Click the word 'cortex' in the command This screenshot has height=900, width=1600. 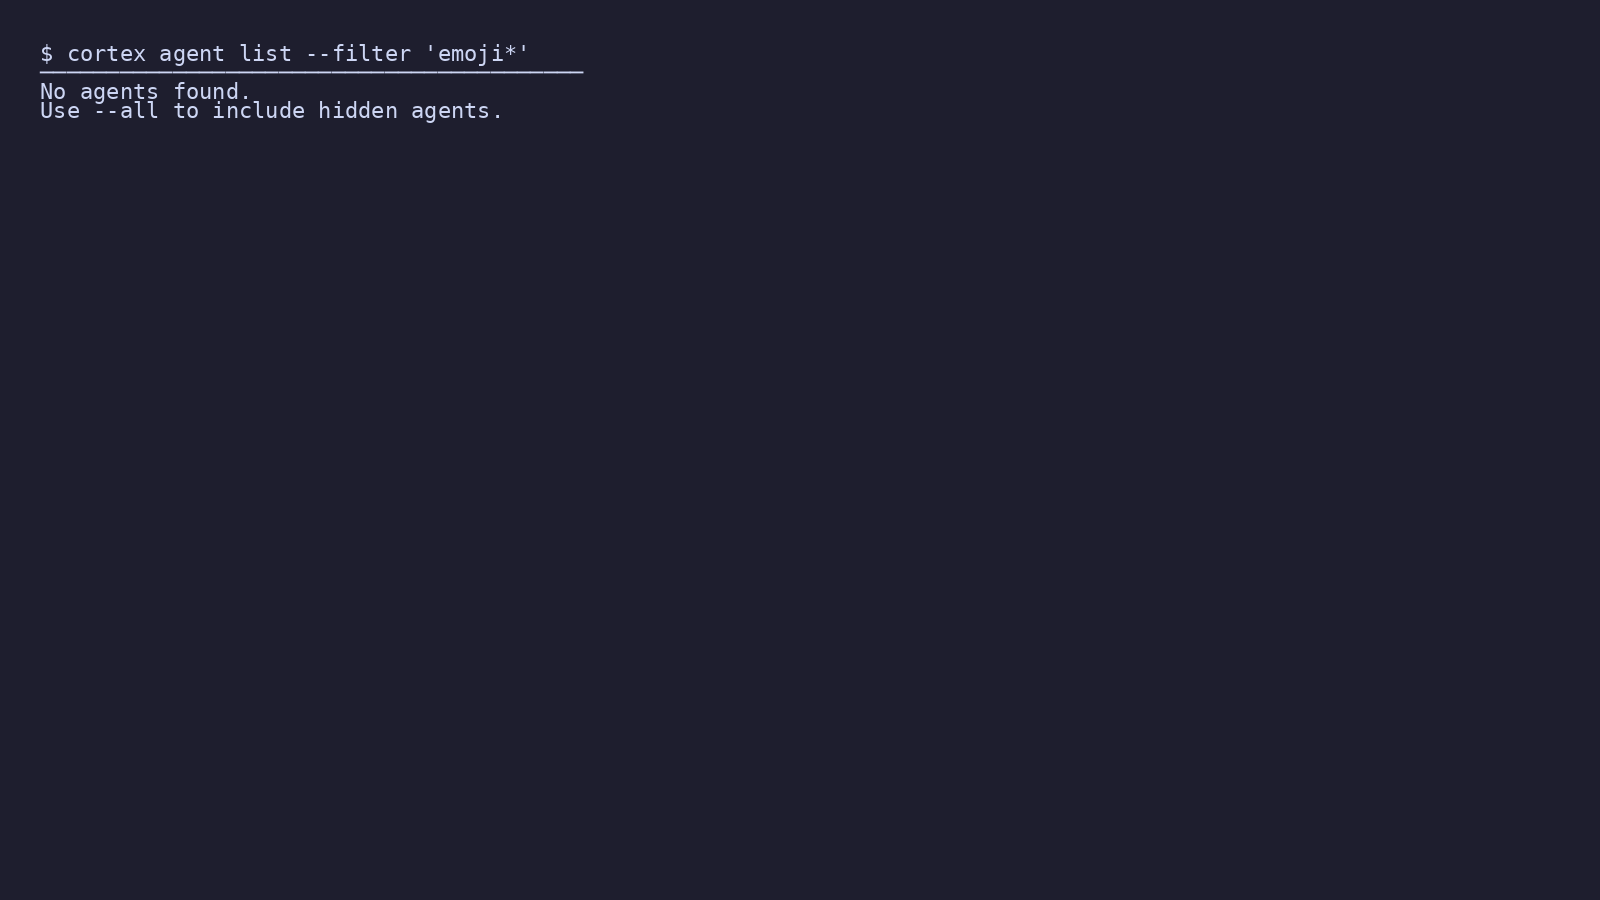click(x=106, y=54)
